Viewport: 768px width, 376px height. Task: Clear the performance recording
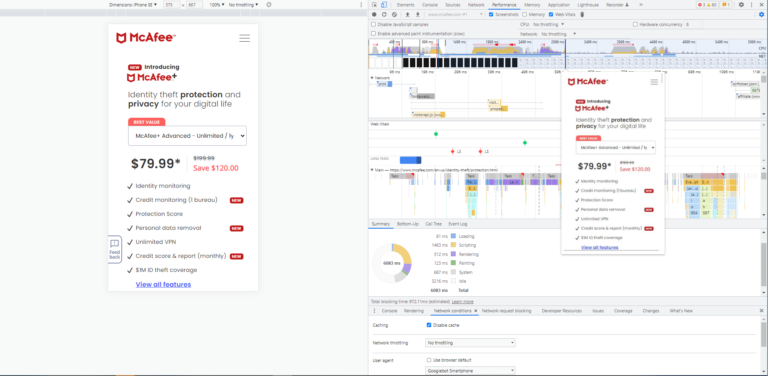[394, 14]
